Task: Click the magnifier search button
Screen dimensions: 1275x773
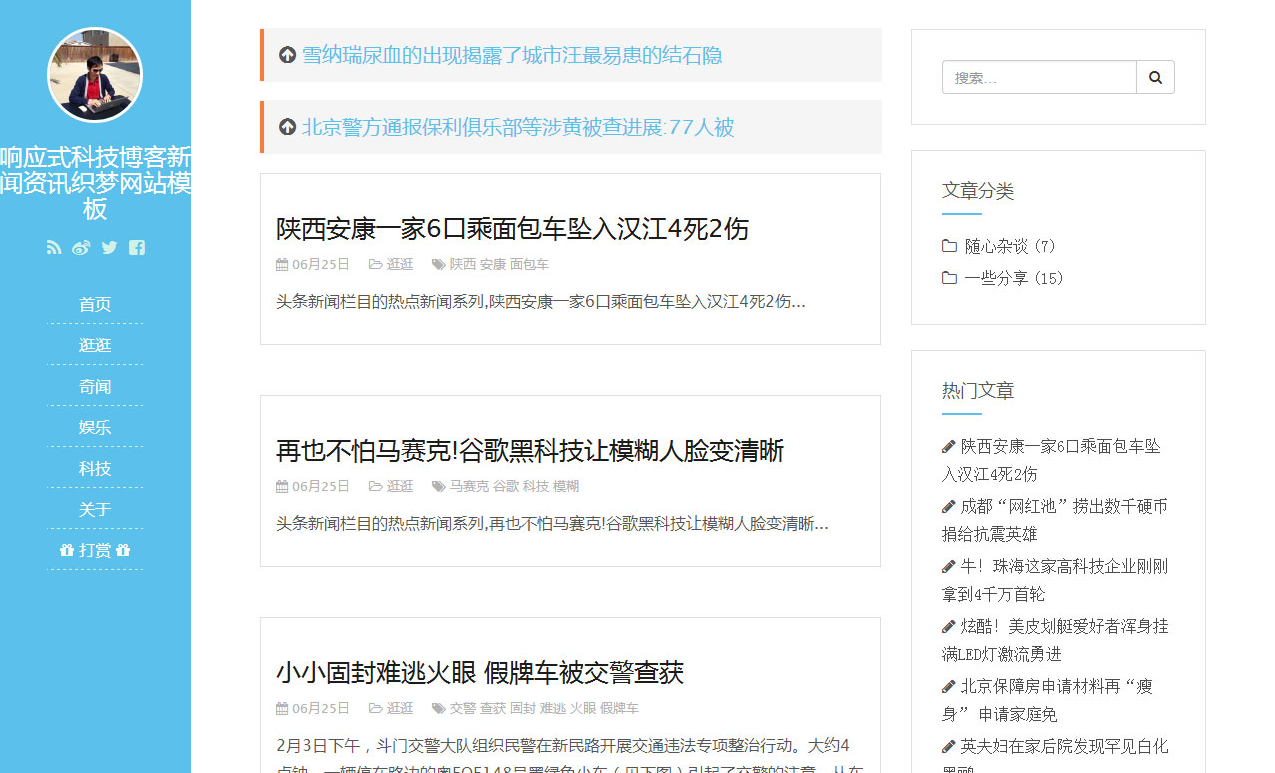Action: coord(1155,76)
